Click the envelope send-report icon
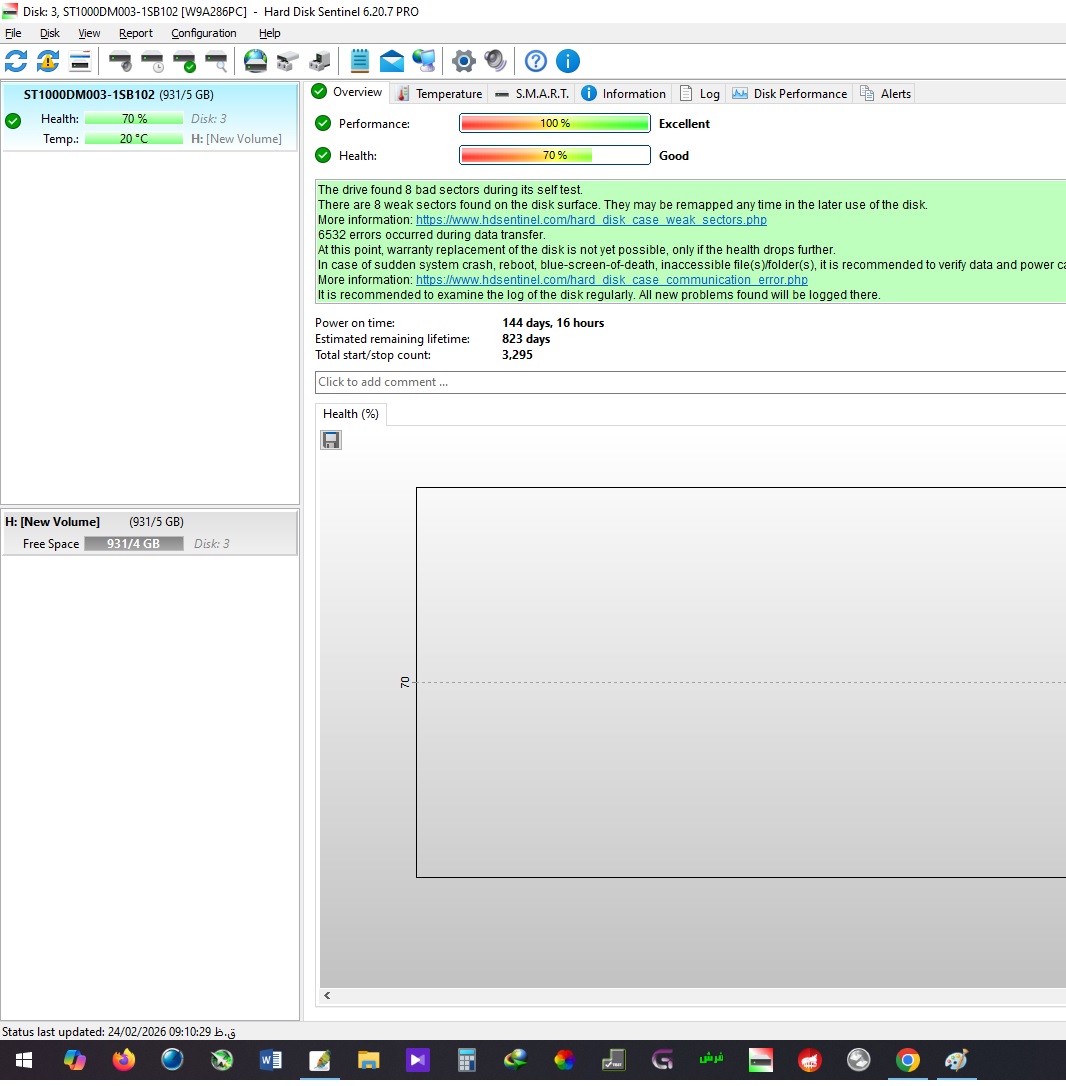 (392, 61)
